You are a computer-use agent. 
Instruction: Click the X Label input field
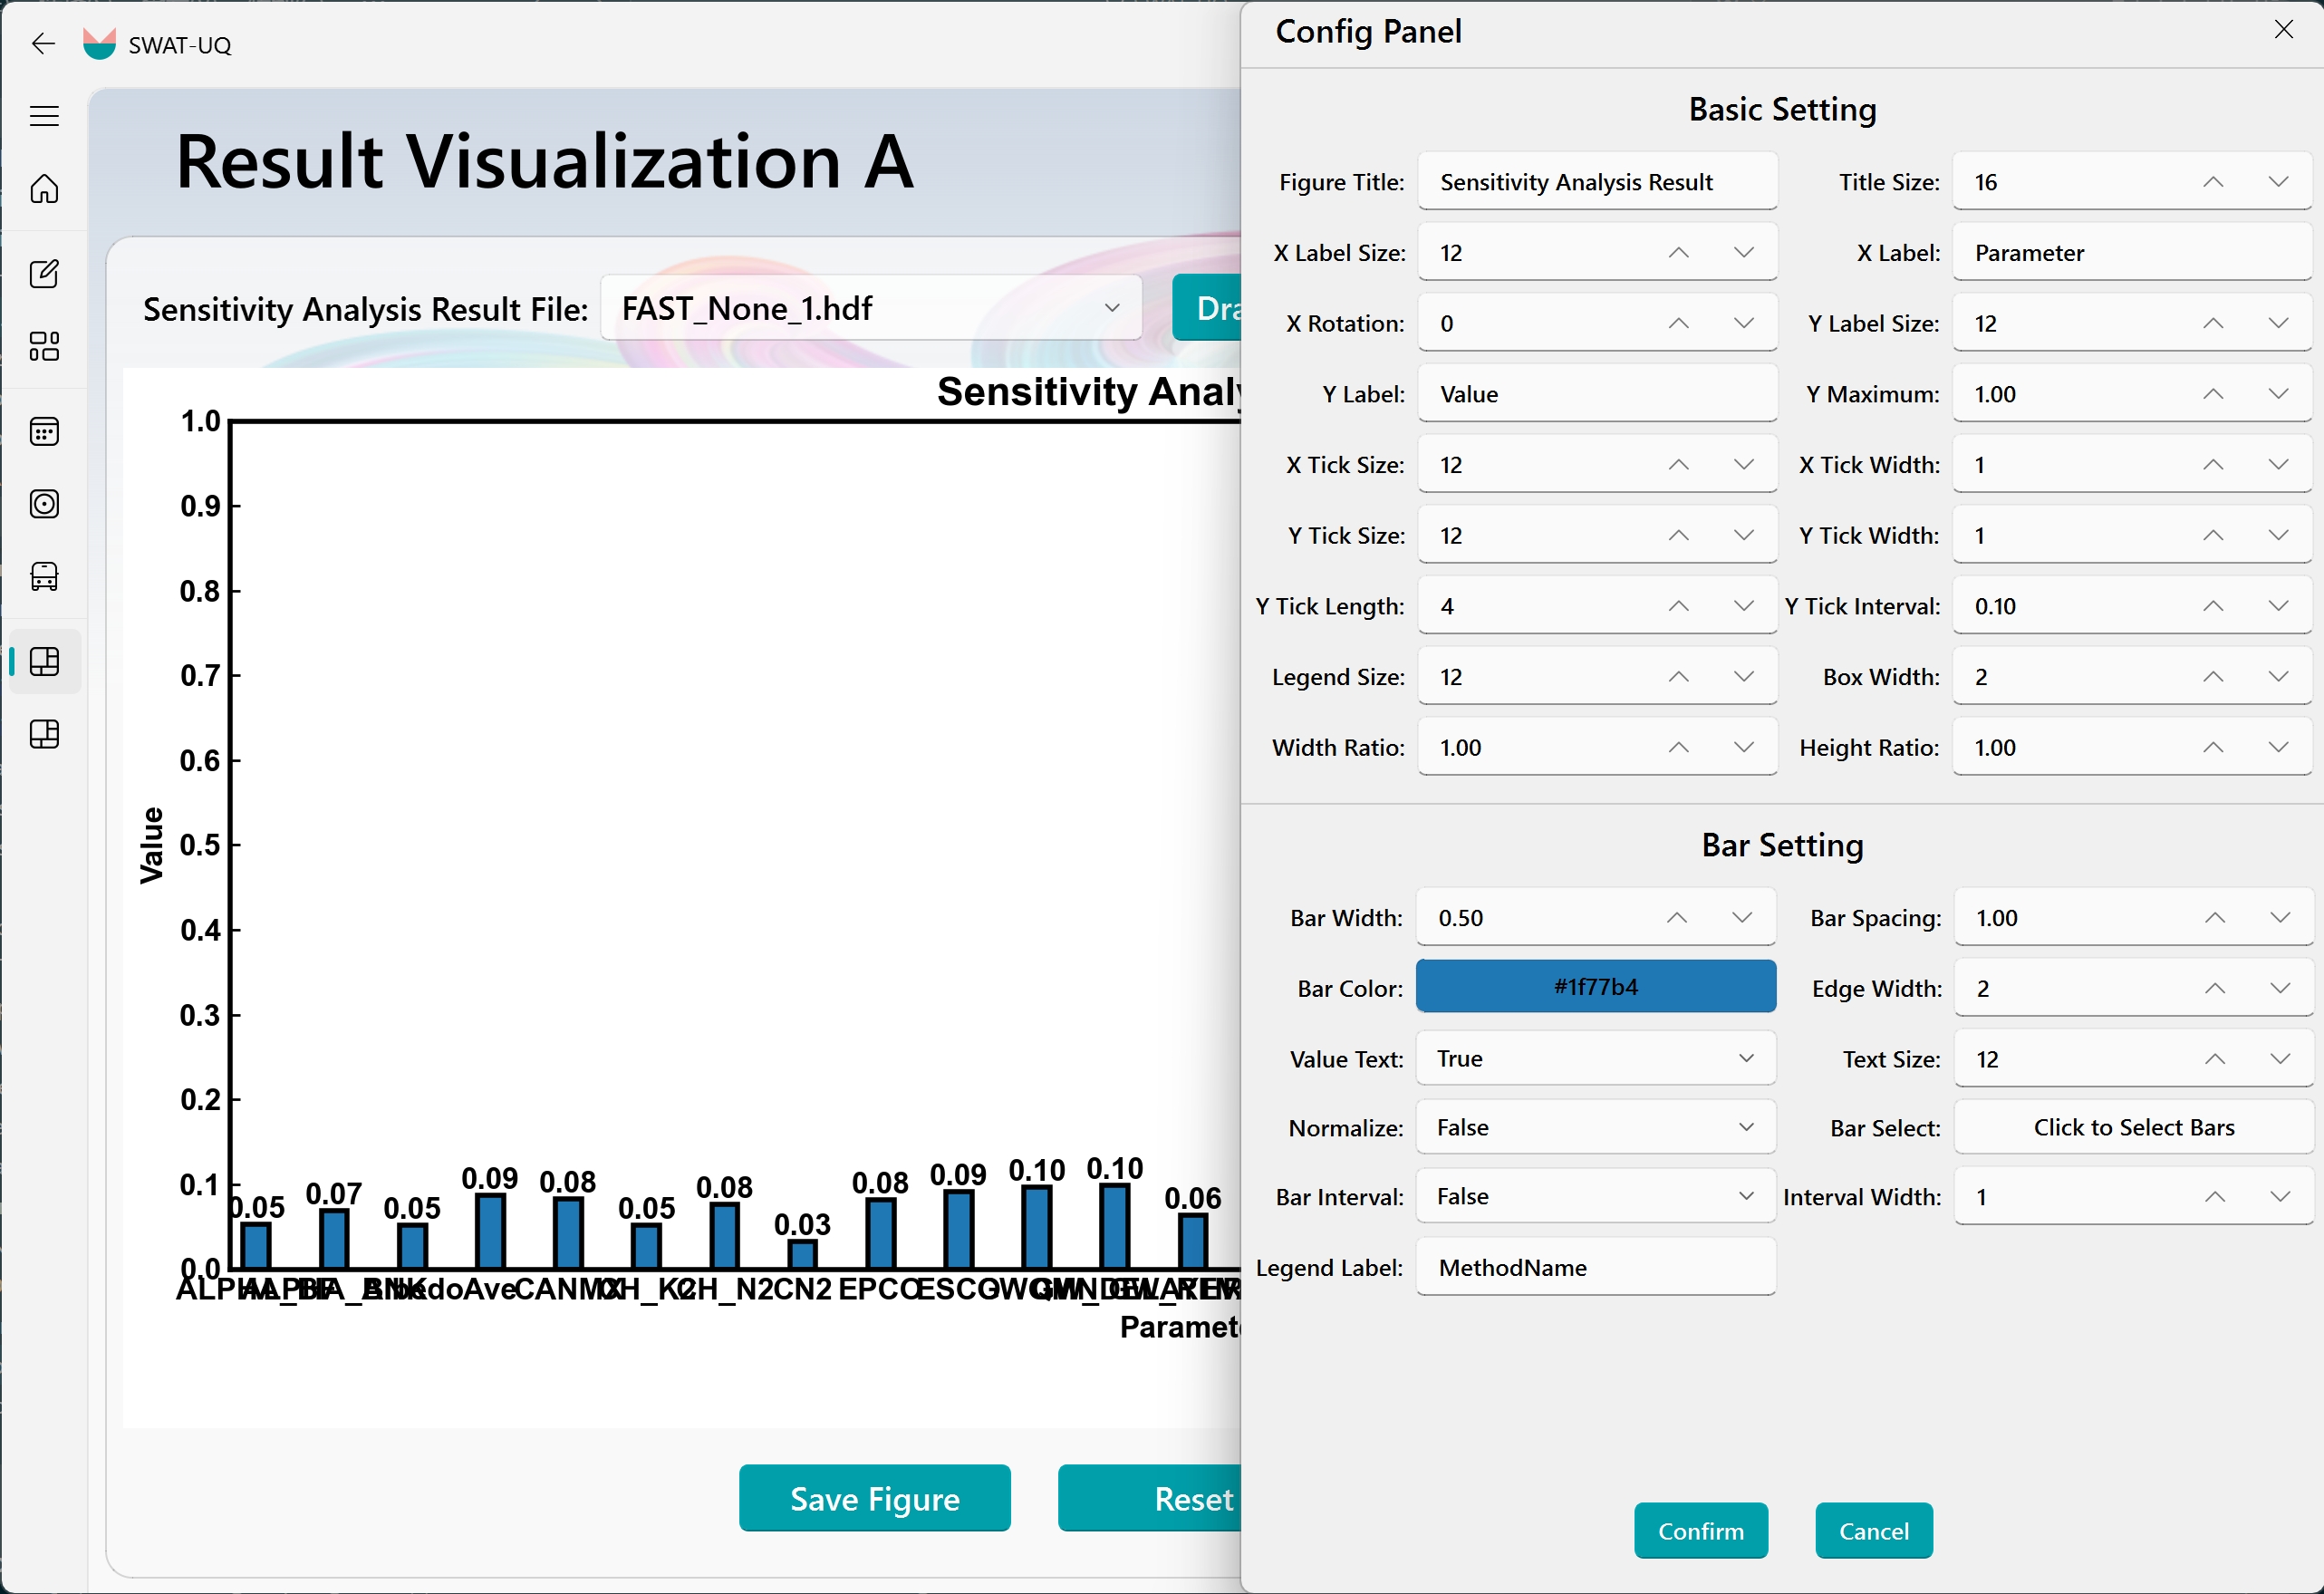2131,253
